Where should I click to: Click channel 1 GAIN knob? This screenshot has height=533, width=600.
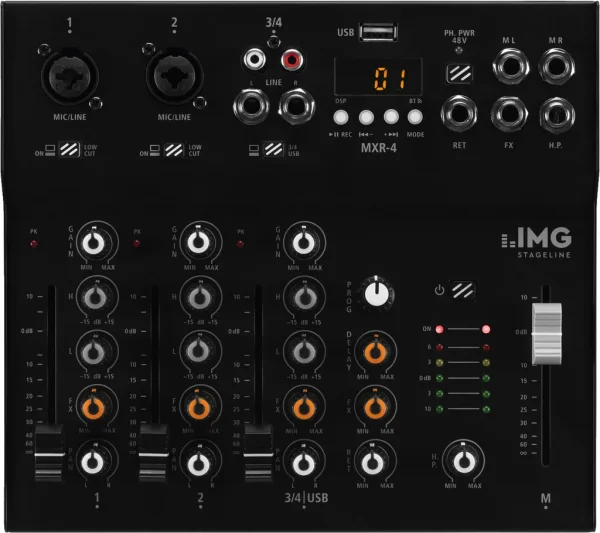(x=93, y=242)
